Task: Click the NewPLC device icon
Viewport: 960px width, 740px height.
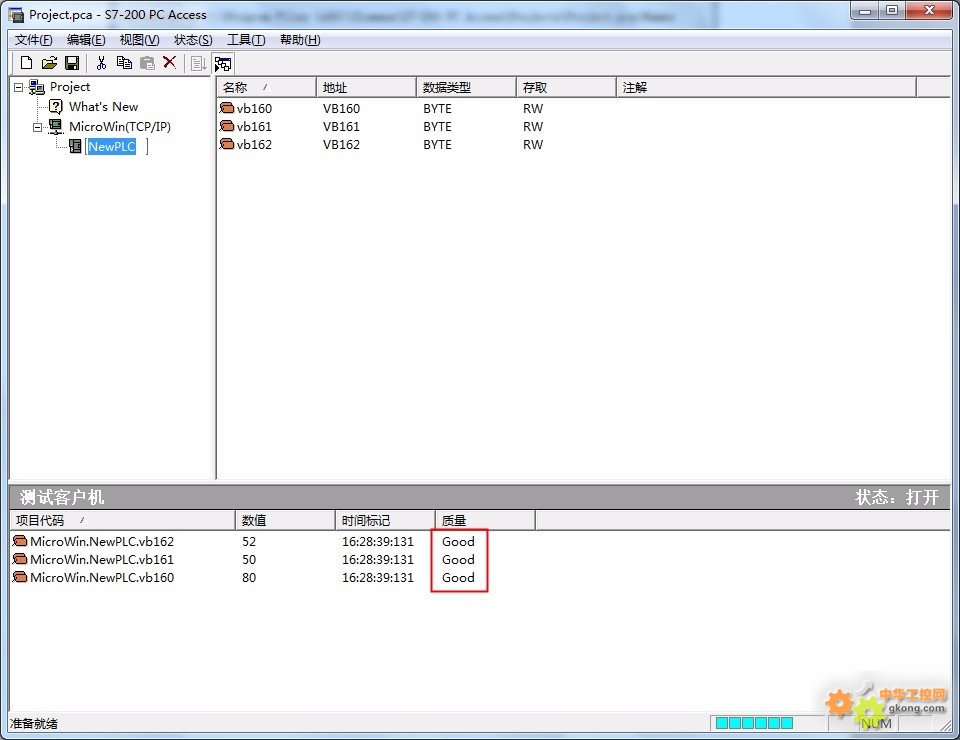Action: [75, 146]
